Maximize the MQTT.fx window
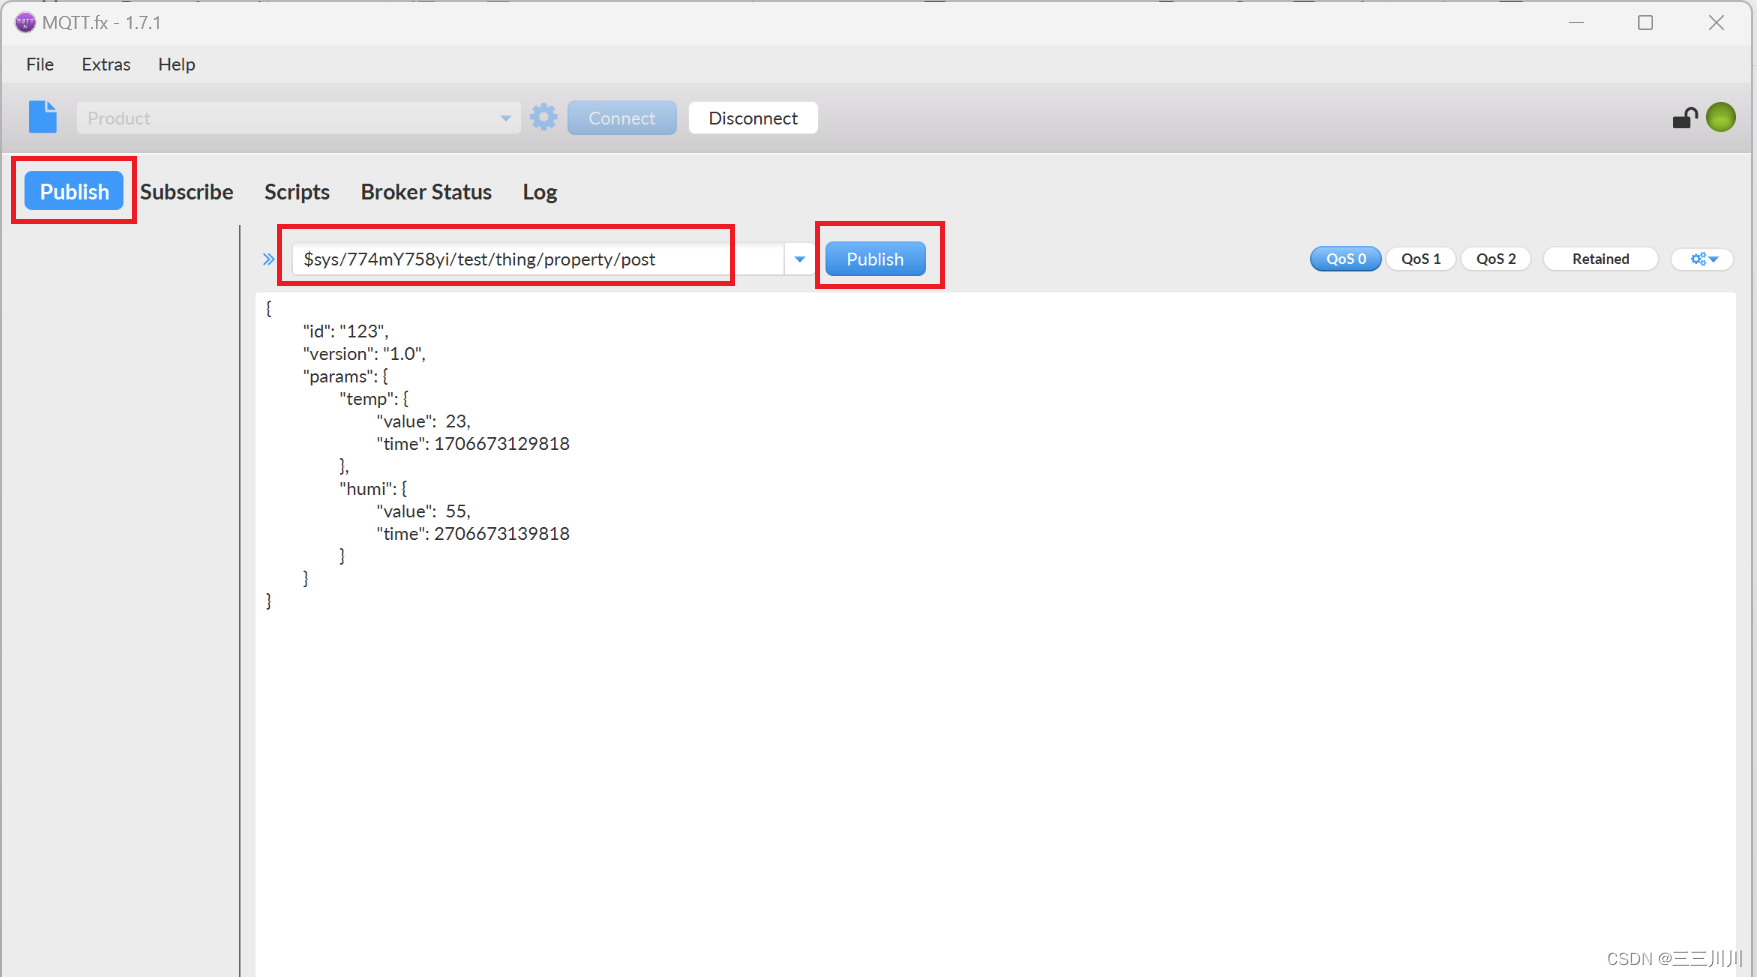Screen dimensions: 1757x977 point(1645,22)
